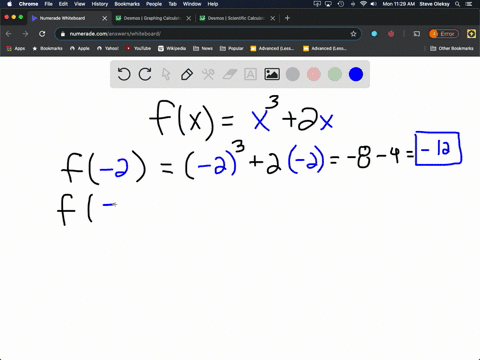Click the red extension icon

tap(391, 34)
